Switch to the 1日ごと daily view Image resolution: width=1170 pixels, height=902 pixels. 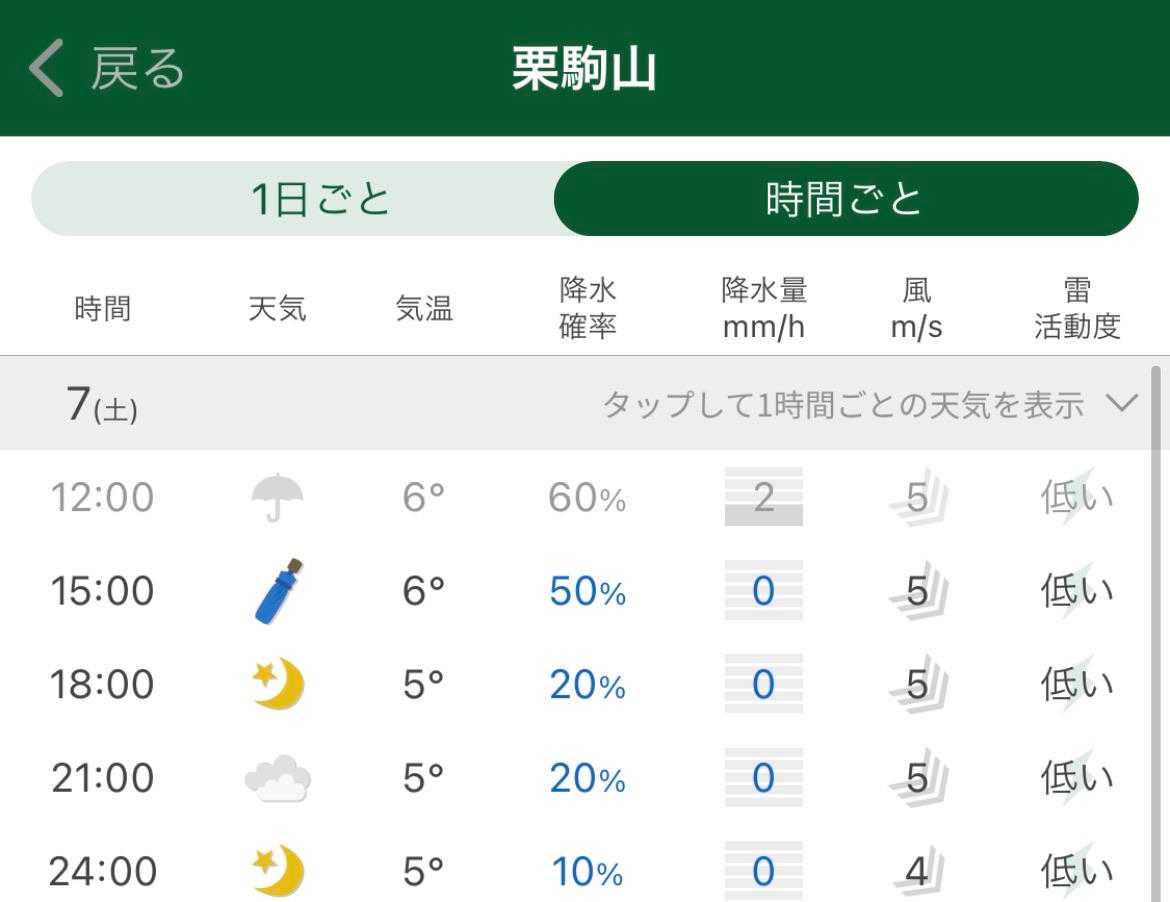[320, 199]
